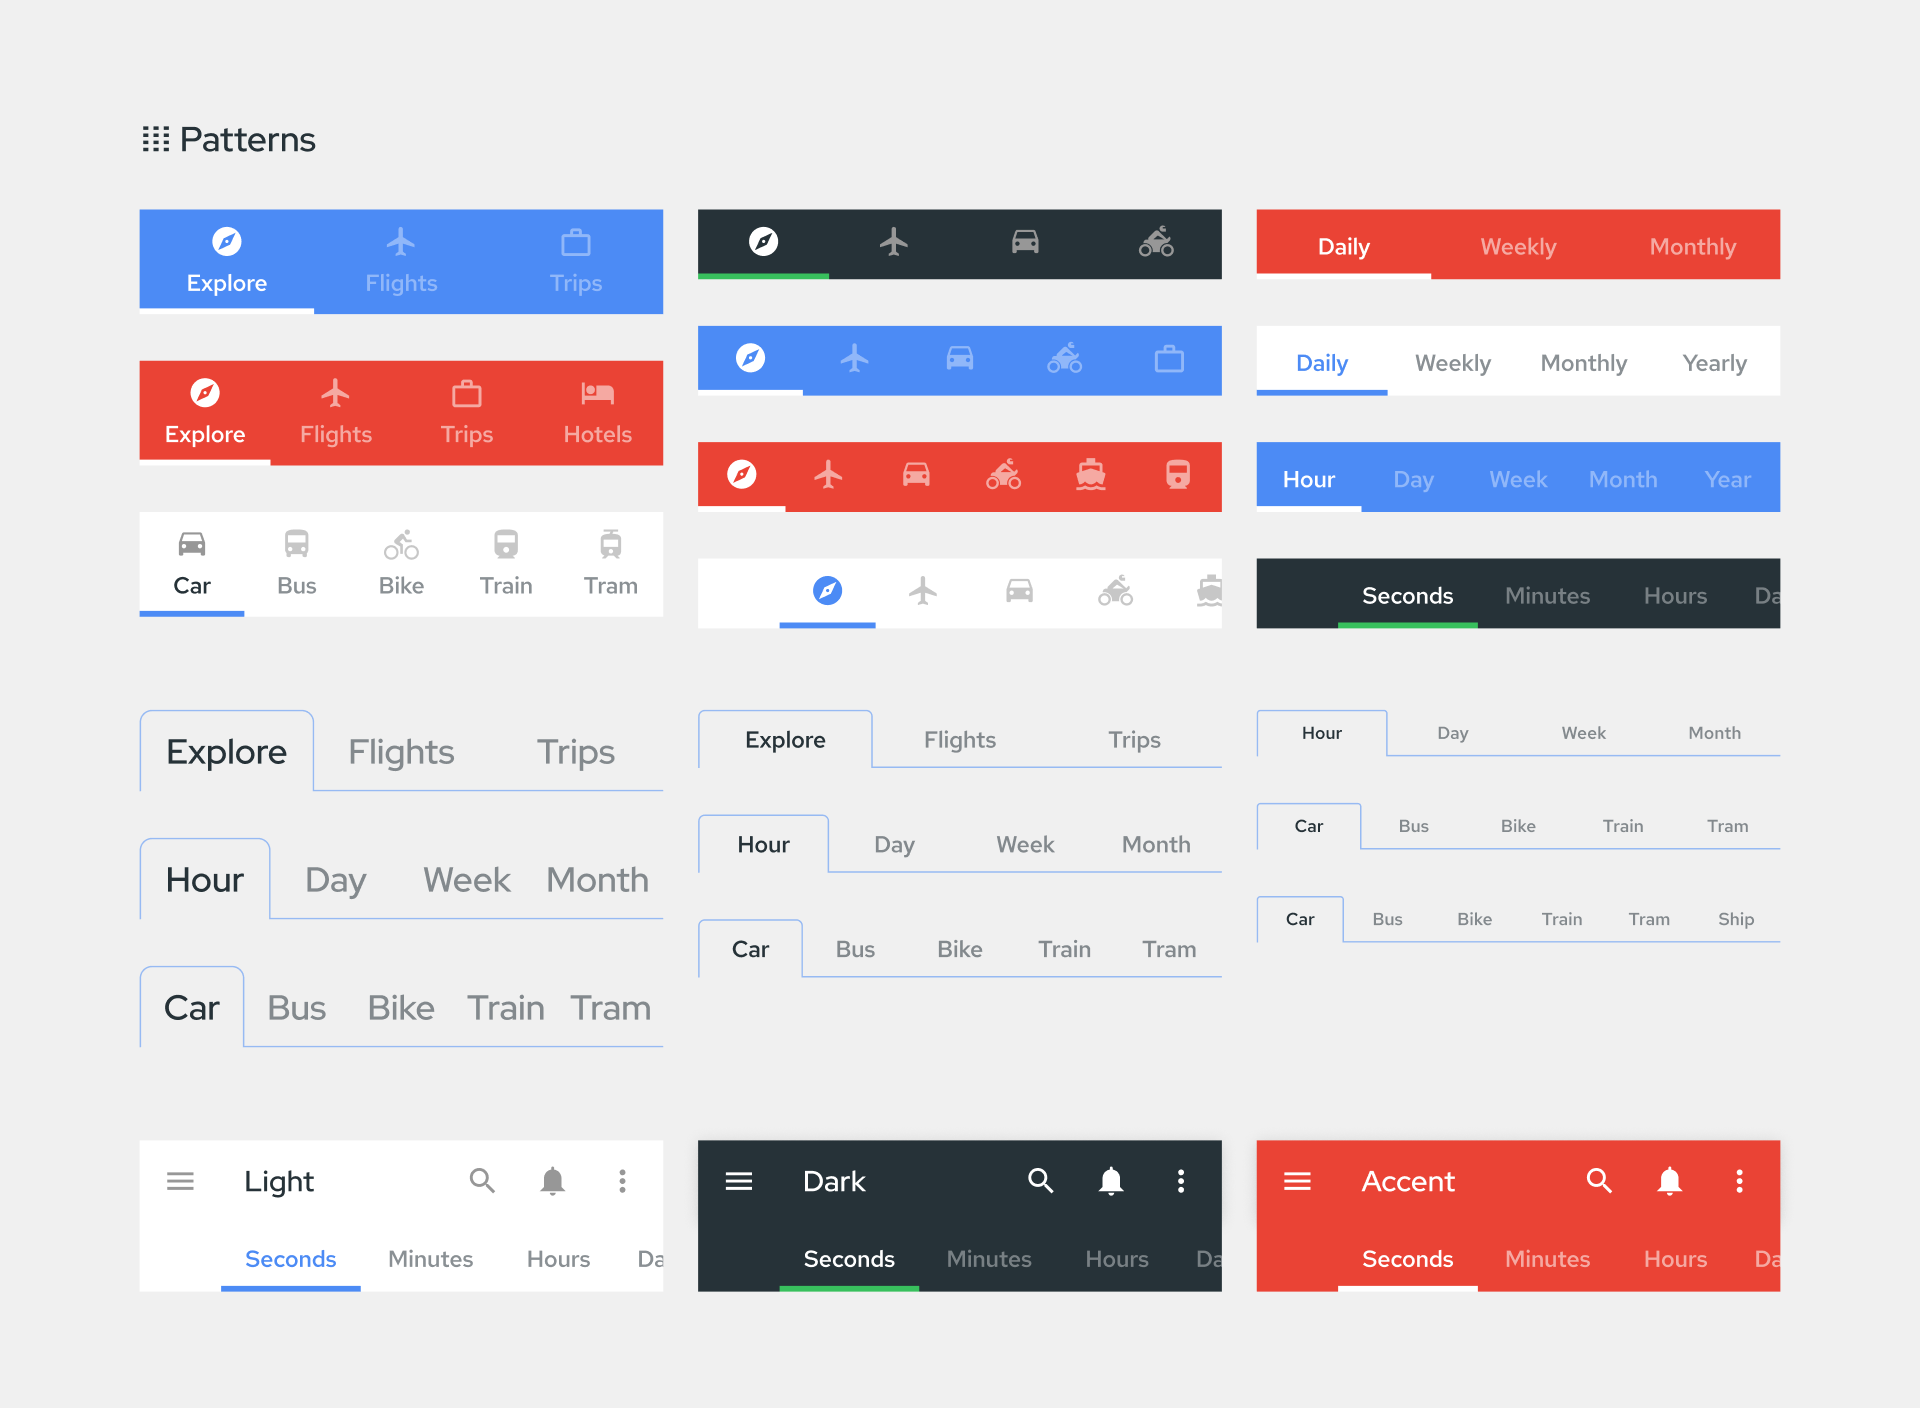This screenshot has height=1408, width=1920.
Task: Select Year tab in blue text bar
Action: point(1727,479)
